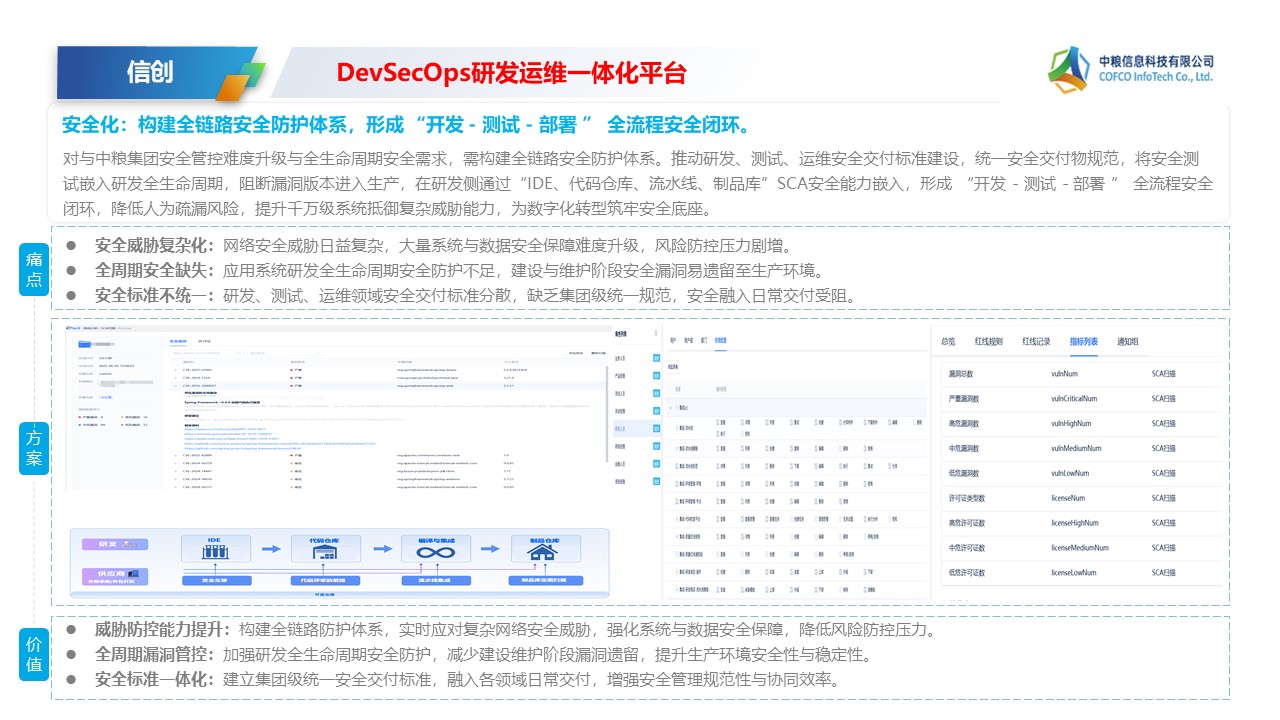1280x720 pixels.
Task: Click the IDE test-tube icon in pipeline diagram
Action: coord(213,552)
